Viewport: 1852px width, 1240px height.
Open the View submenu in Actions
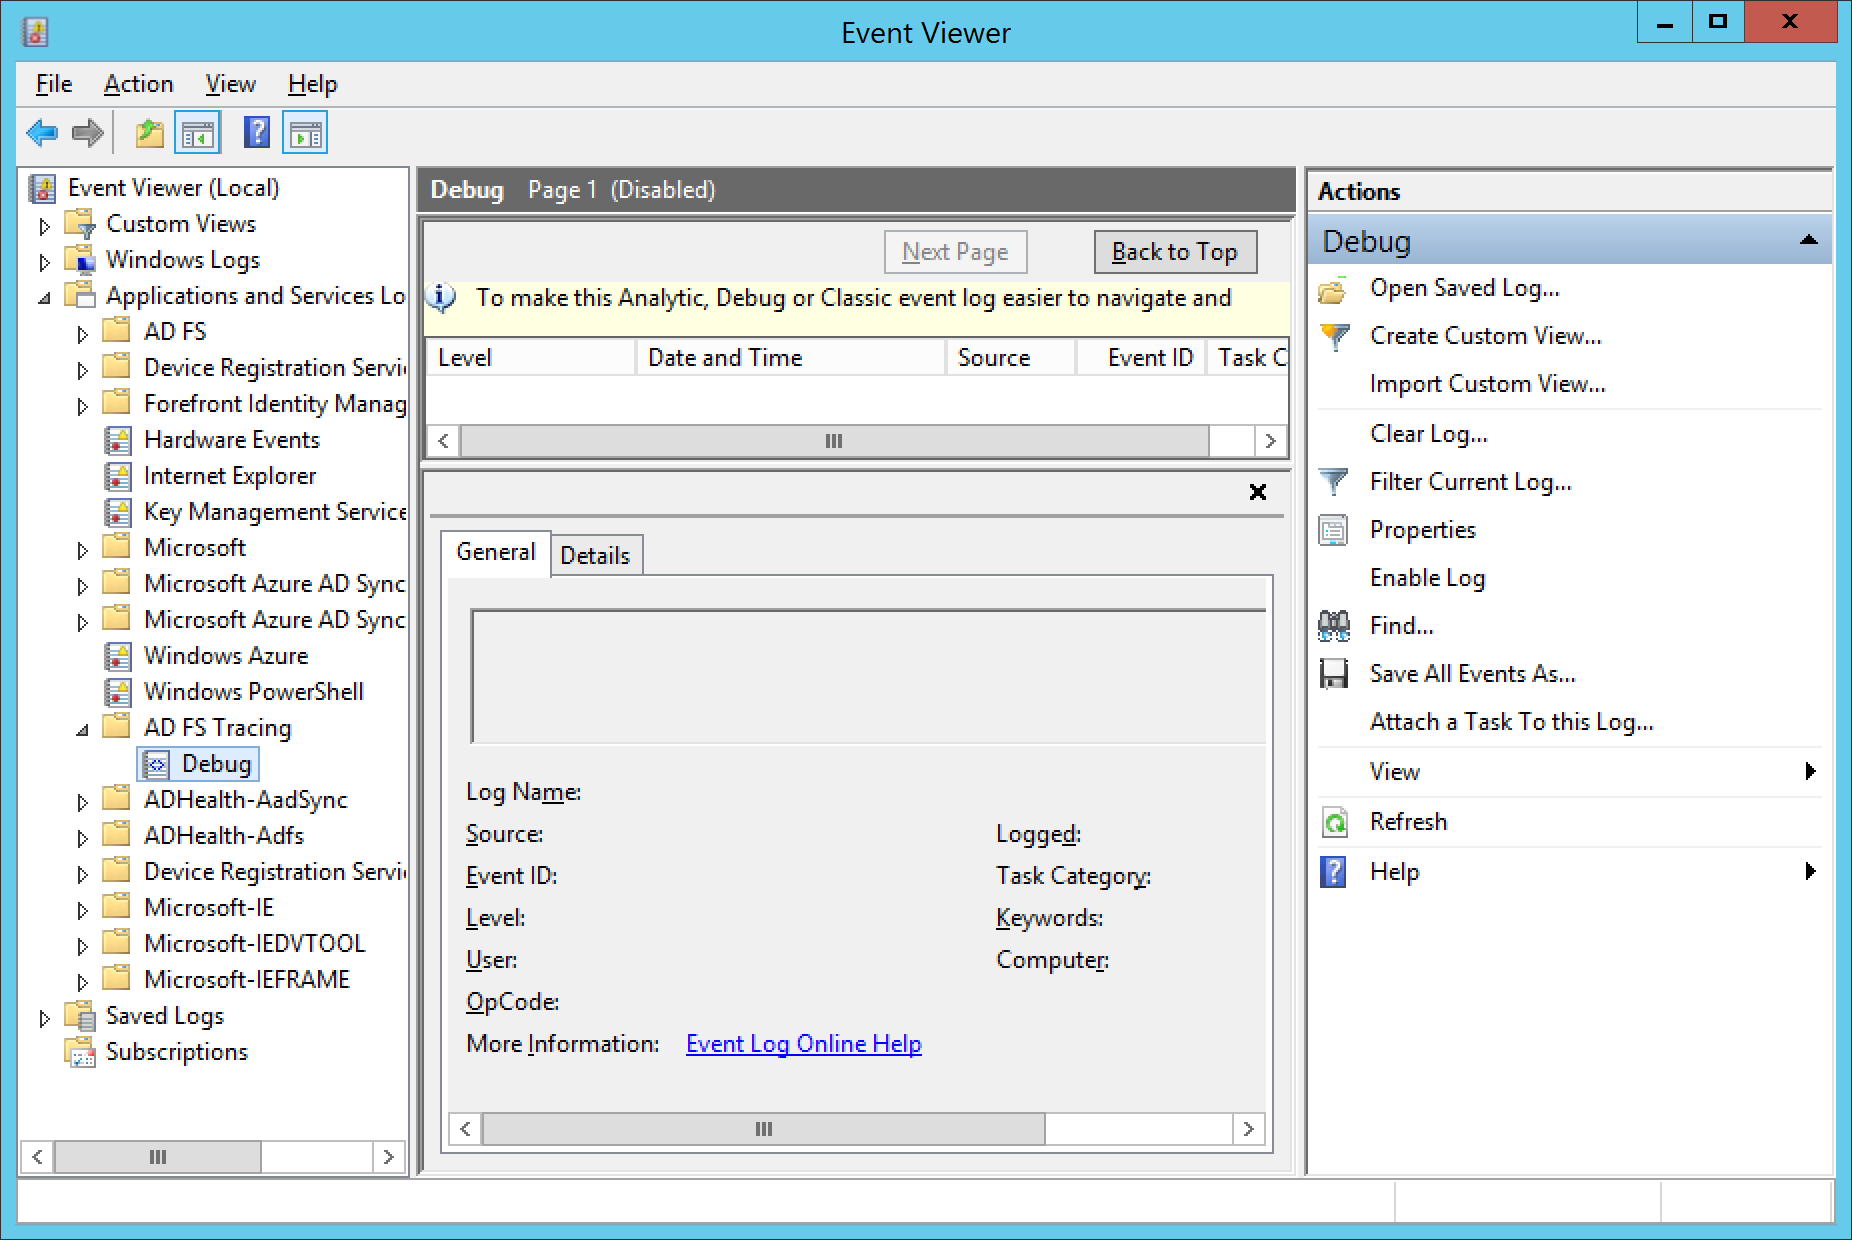[x=1394, y=772]
